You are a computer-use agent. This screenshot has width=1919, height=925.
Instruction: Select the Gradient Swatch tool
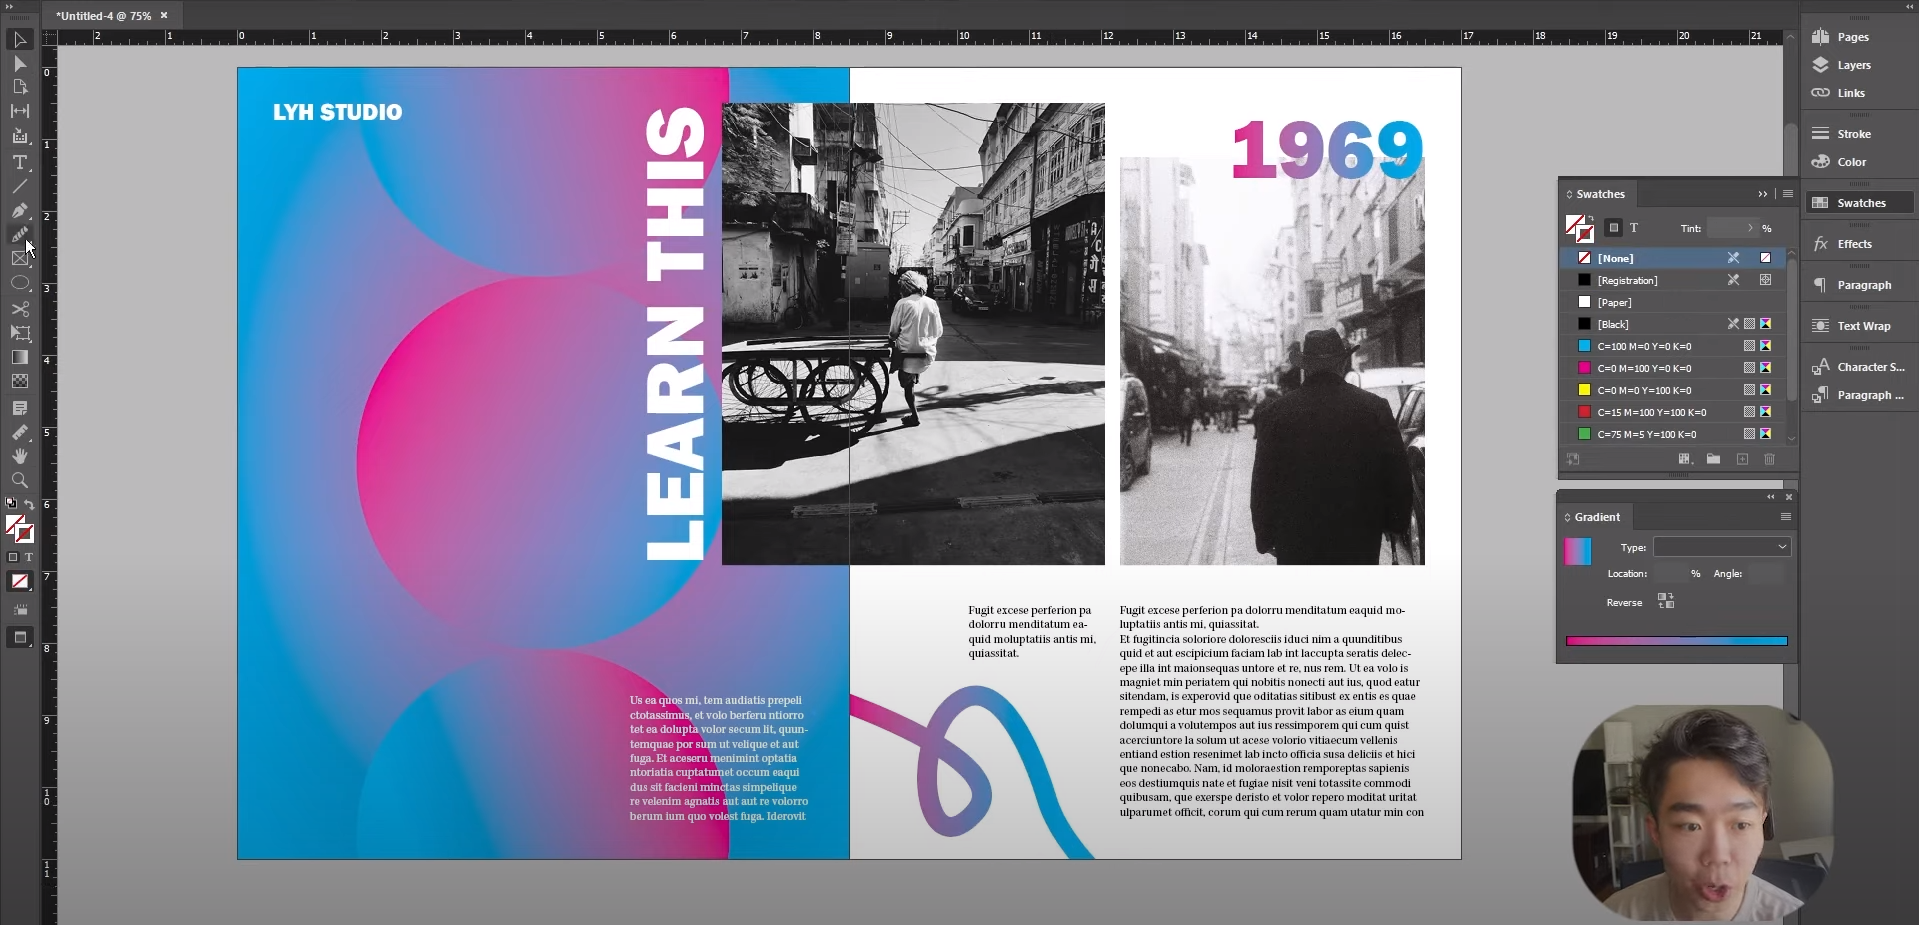19,357
